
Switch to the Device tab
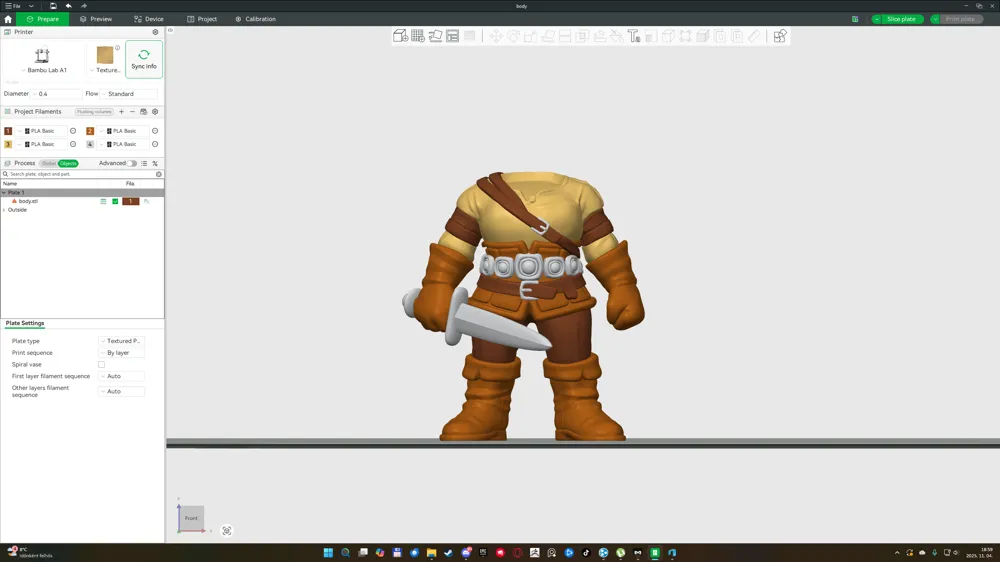149,19
